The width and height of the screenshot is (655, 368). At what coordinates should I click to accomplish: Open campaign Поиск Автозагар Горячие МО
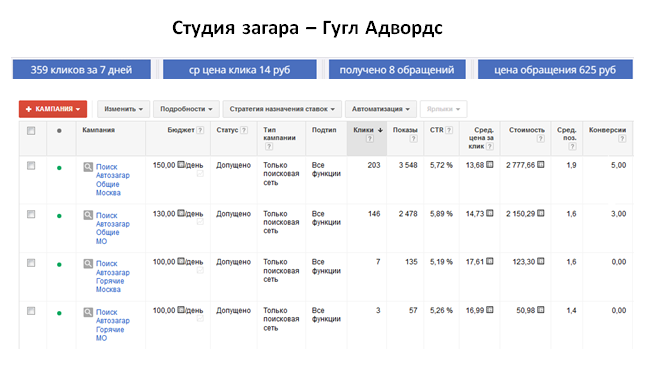(x=112, y=325)
